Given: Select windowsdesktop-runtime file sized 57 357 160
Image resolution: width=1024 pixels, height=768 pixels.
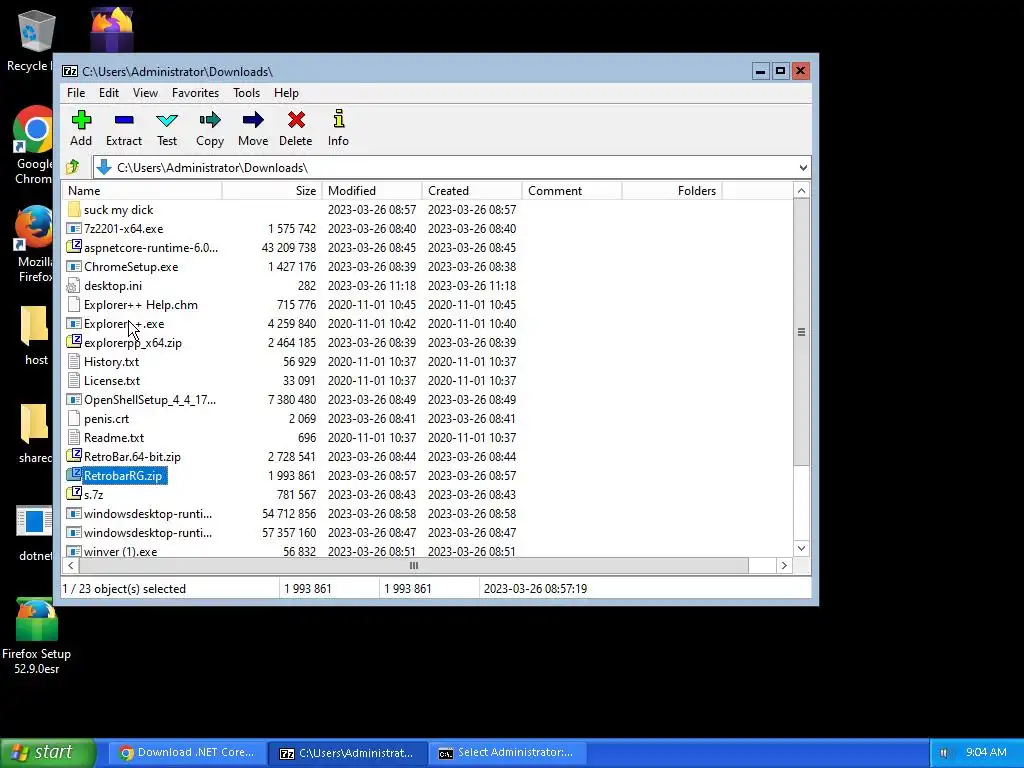Looking at the screenshot, I should (x=148, y=532).
